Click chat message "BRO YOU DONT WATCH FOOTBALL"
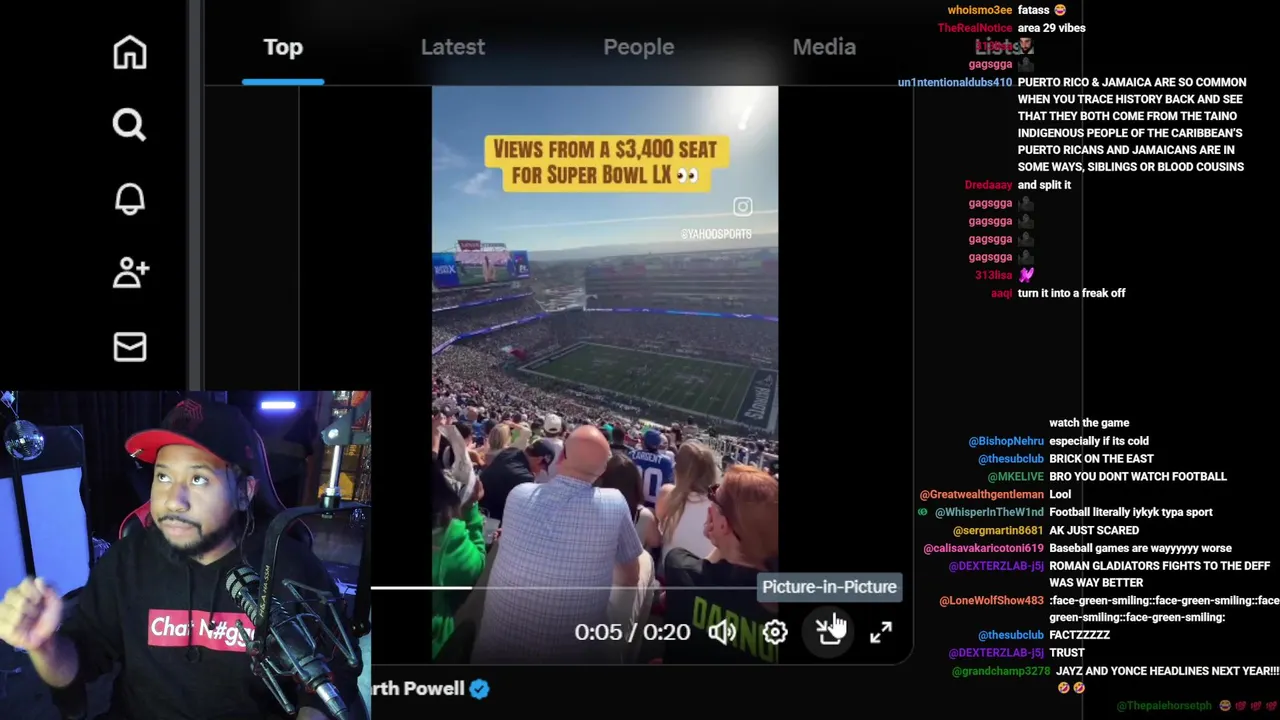Viewport: 1280px width, 720px height. 1138,477
